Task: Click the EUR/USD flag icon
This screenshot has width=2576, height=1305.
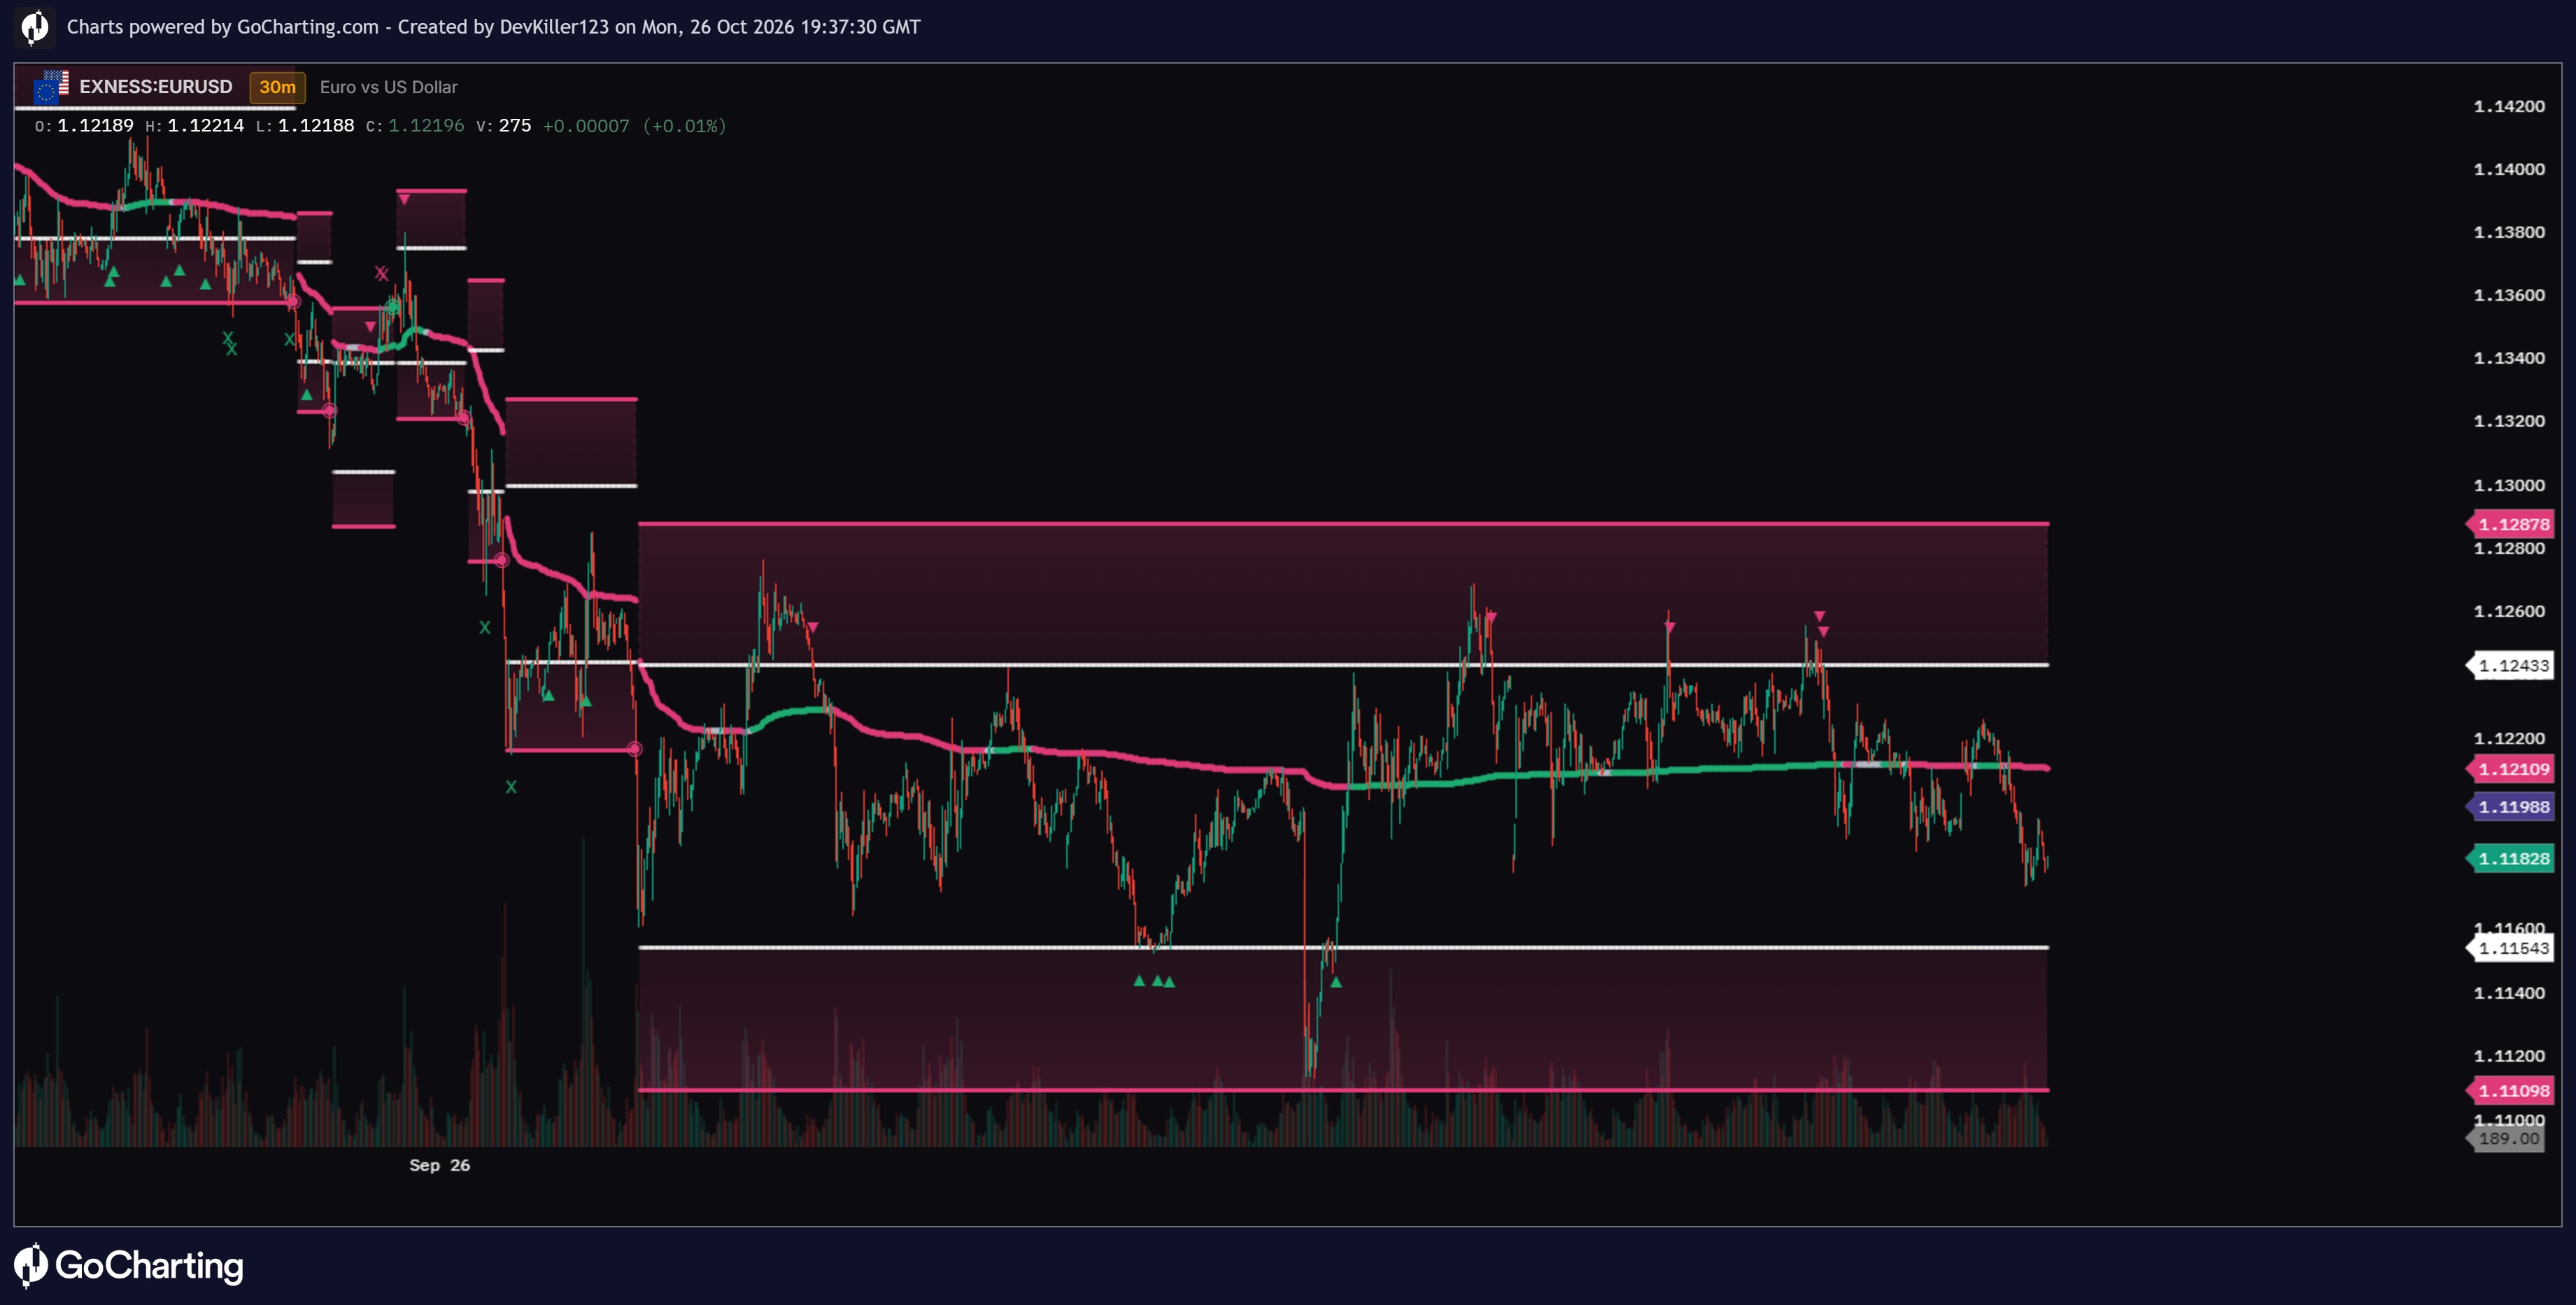Action: point(50,87)
